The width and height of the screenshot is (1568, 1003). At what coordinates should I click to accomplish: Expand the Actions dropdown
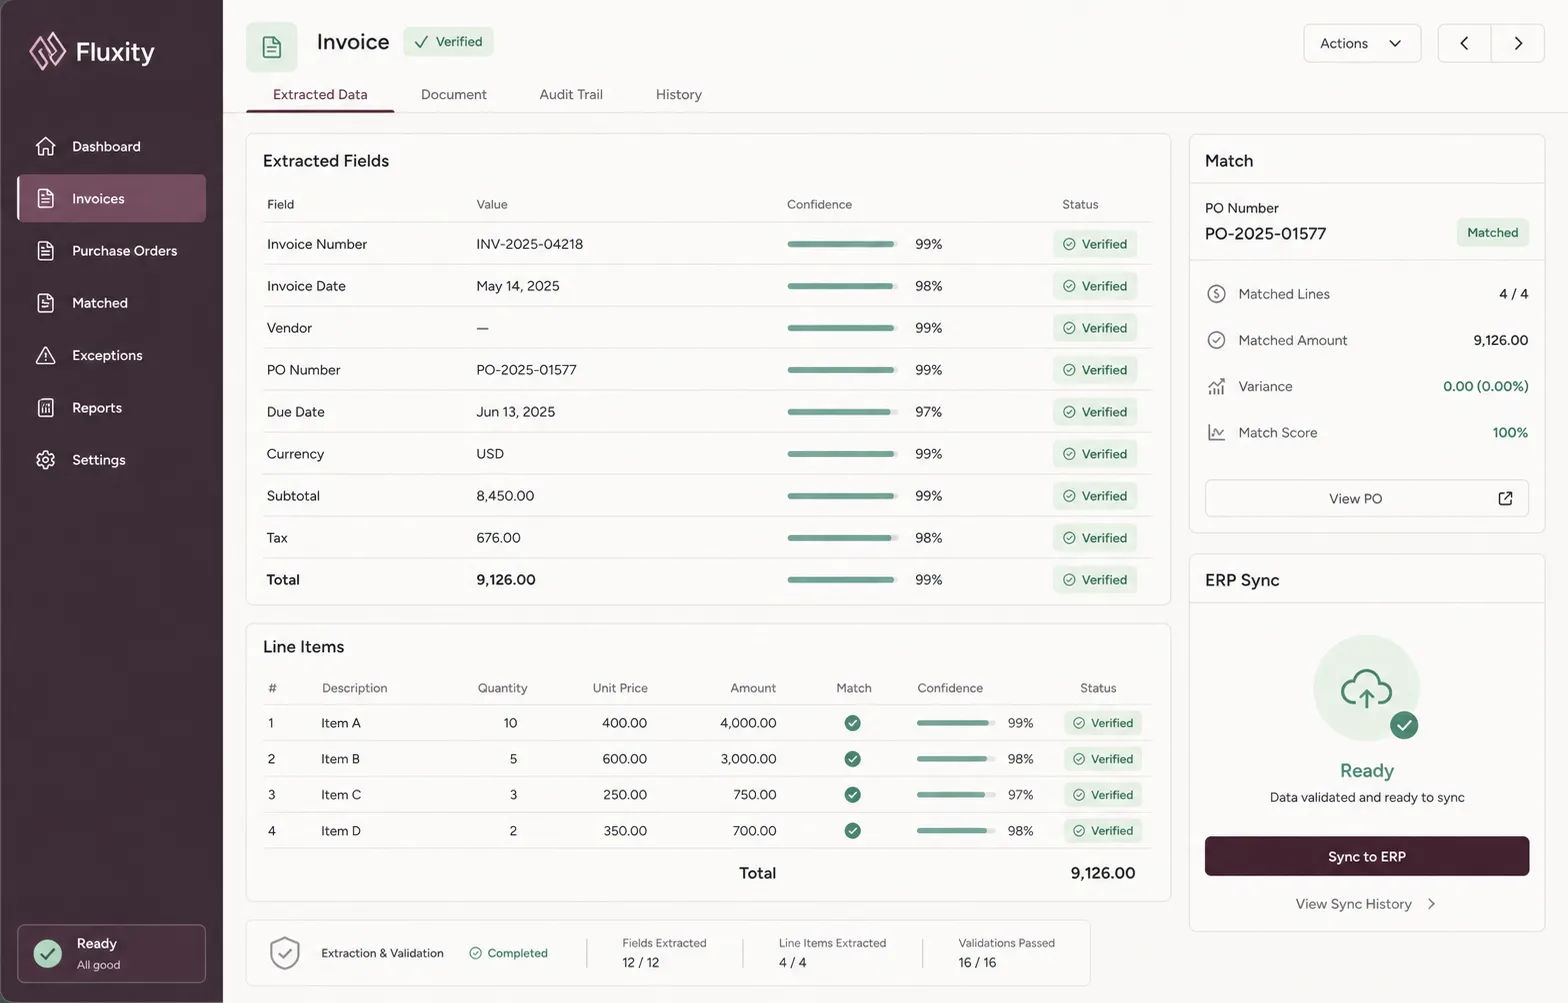(1362, 43)
